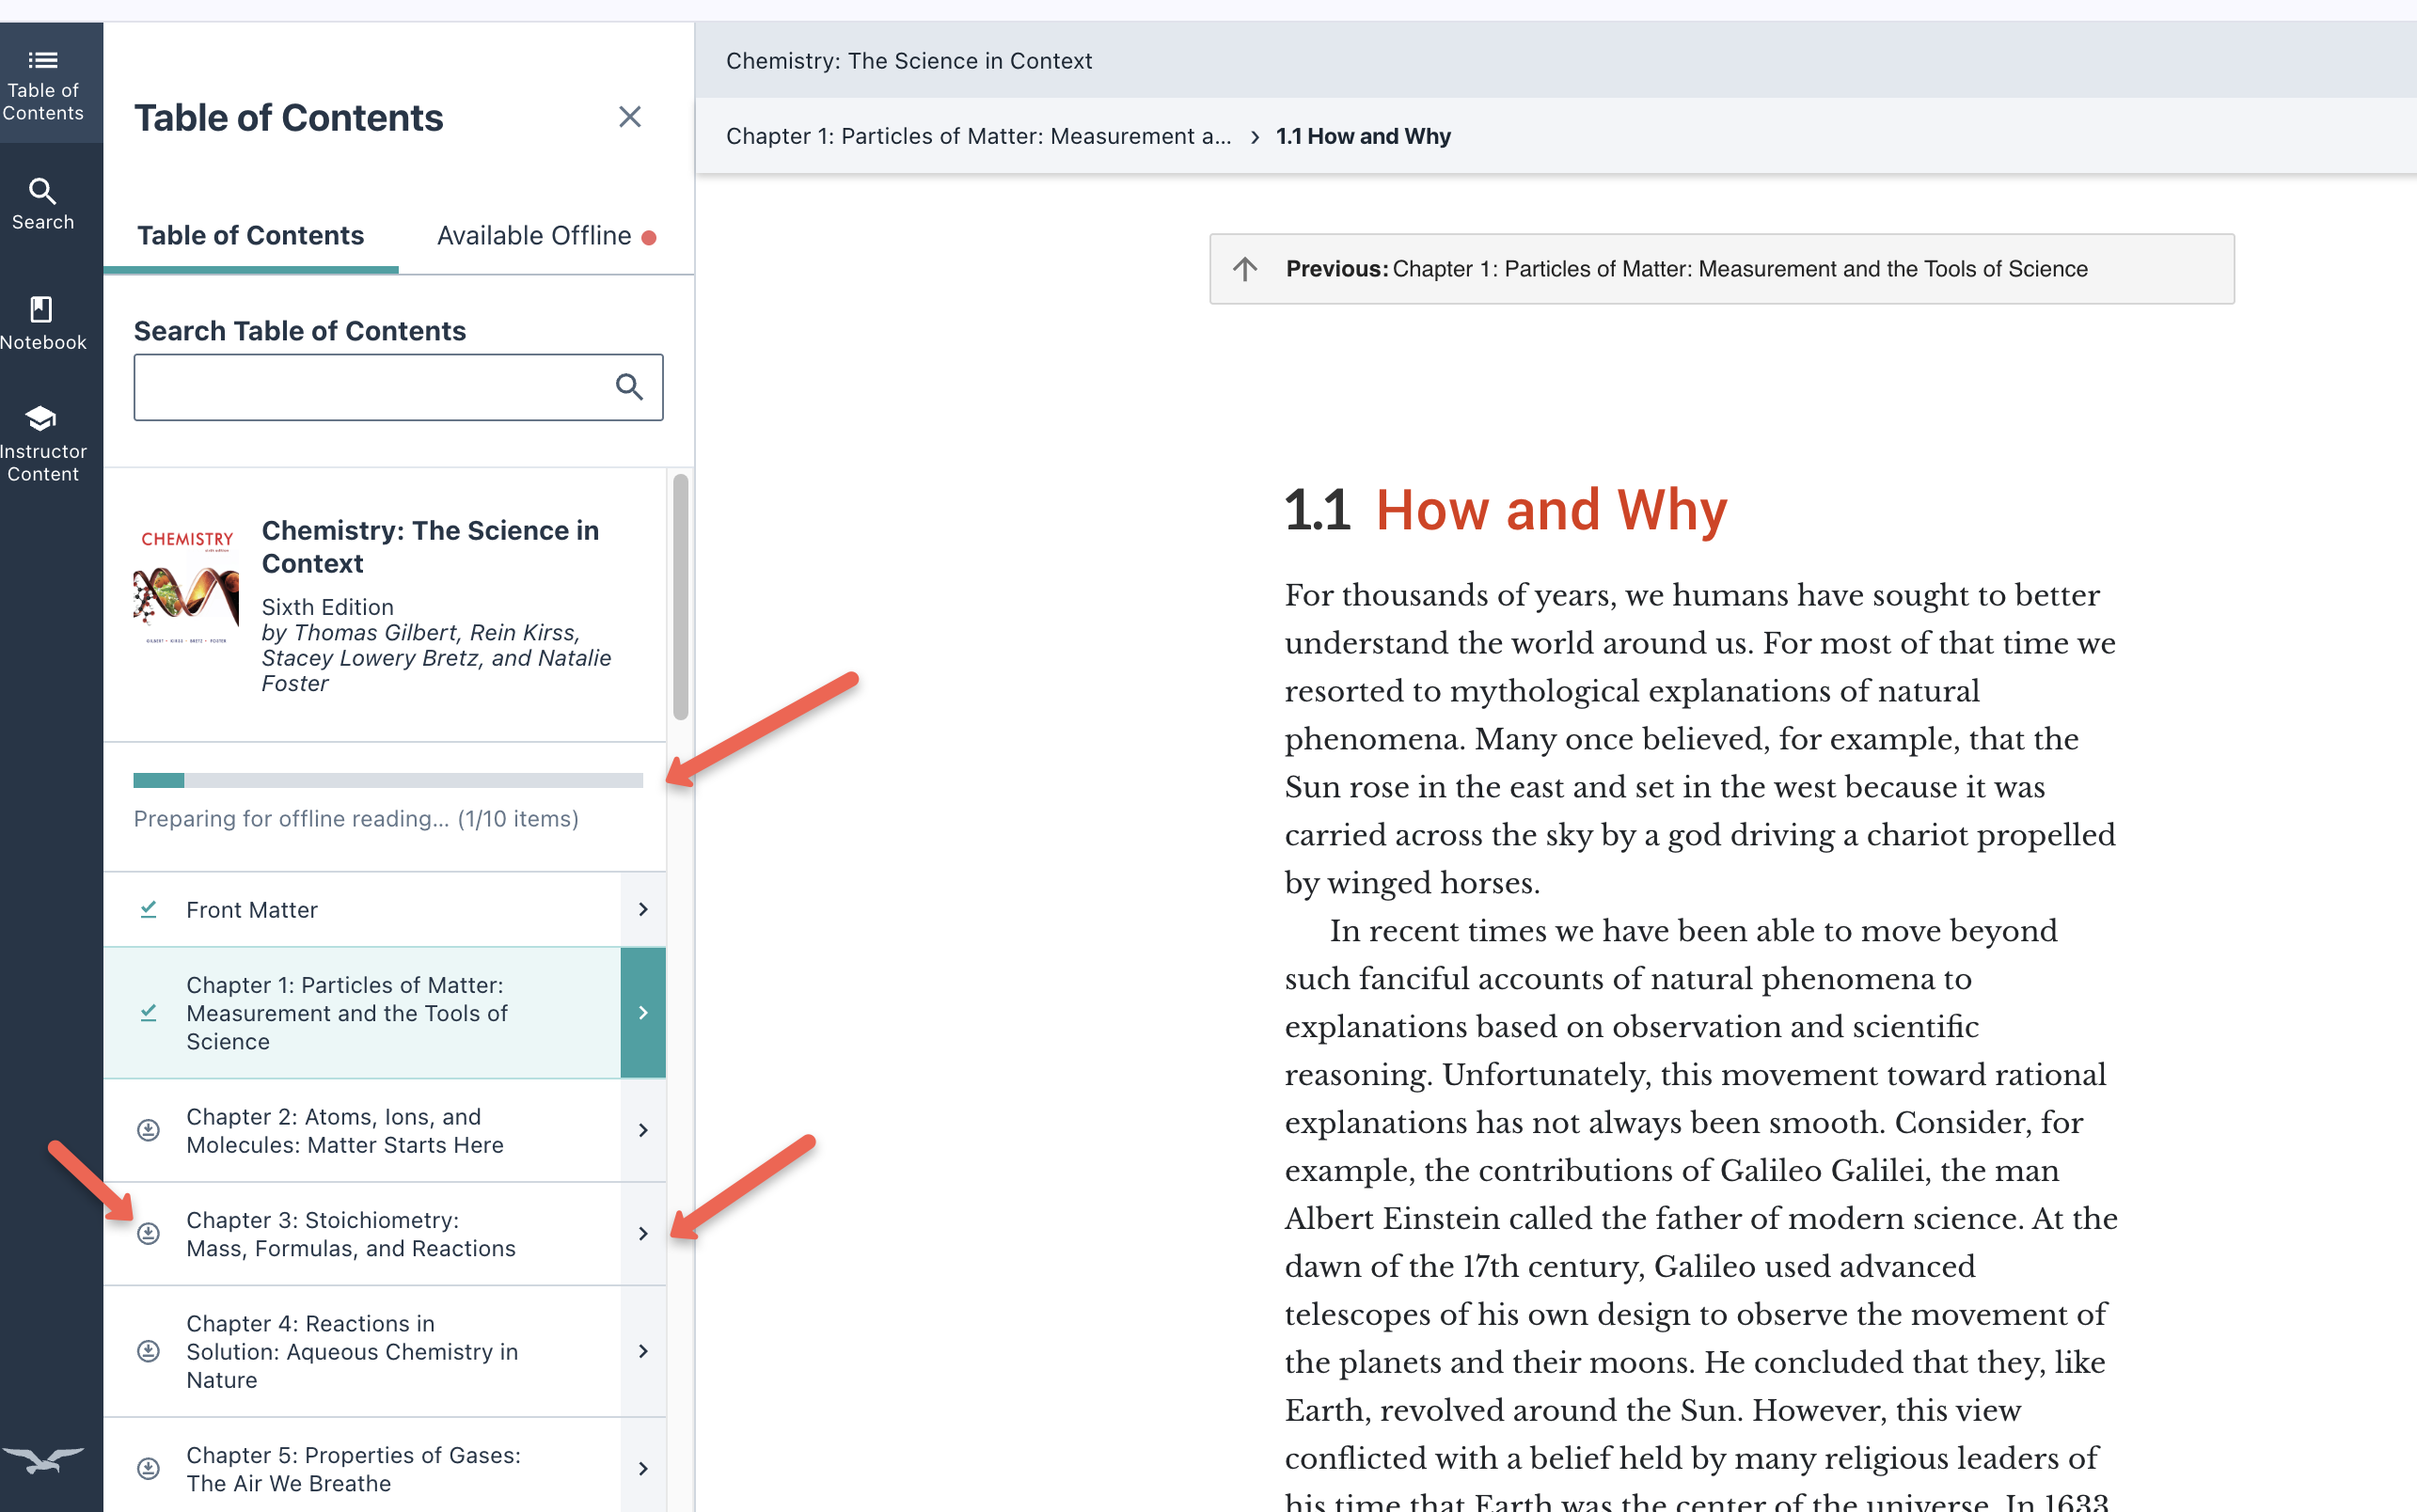
Task: Download Chapter 3 for offline reading
Action: pos(148,1233)
